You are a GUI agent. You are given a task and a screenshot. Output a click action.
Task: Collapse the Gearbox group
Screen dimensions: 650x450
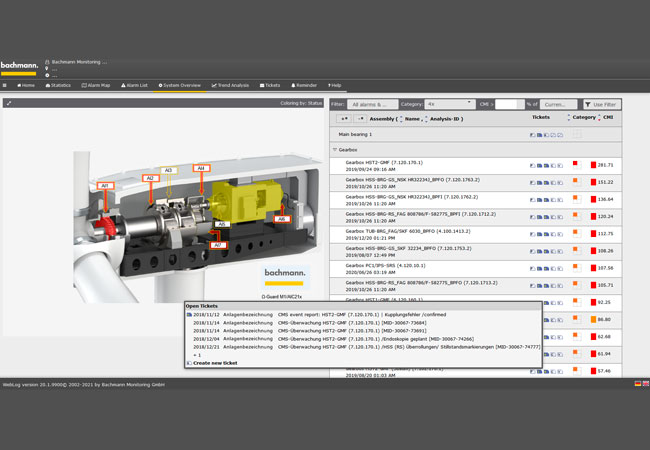tap(335, 150)
